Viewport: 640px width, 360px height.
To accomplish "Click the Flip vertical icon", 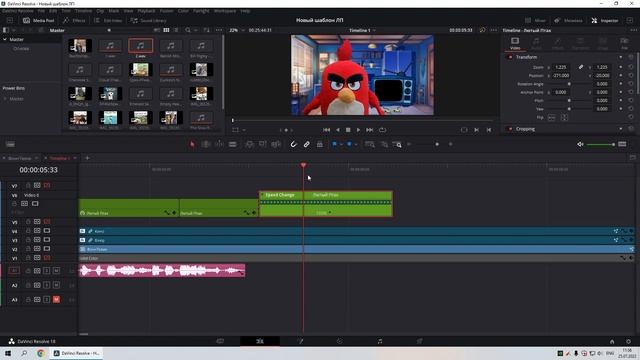I will pos(564,118).
